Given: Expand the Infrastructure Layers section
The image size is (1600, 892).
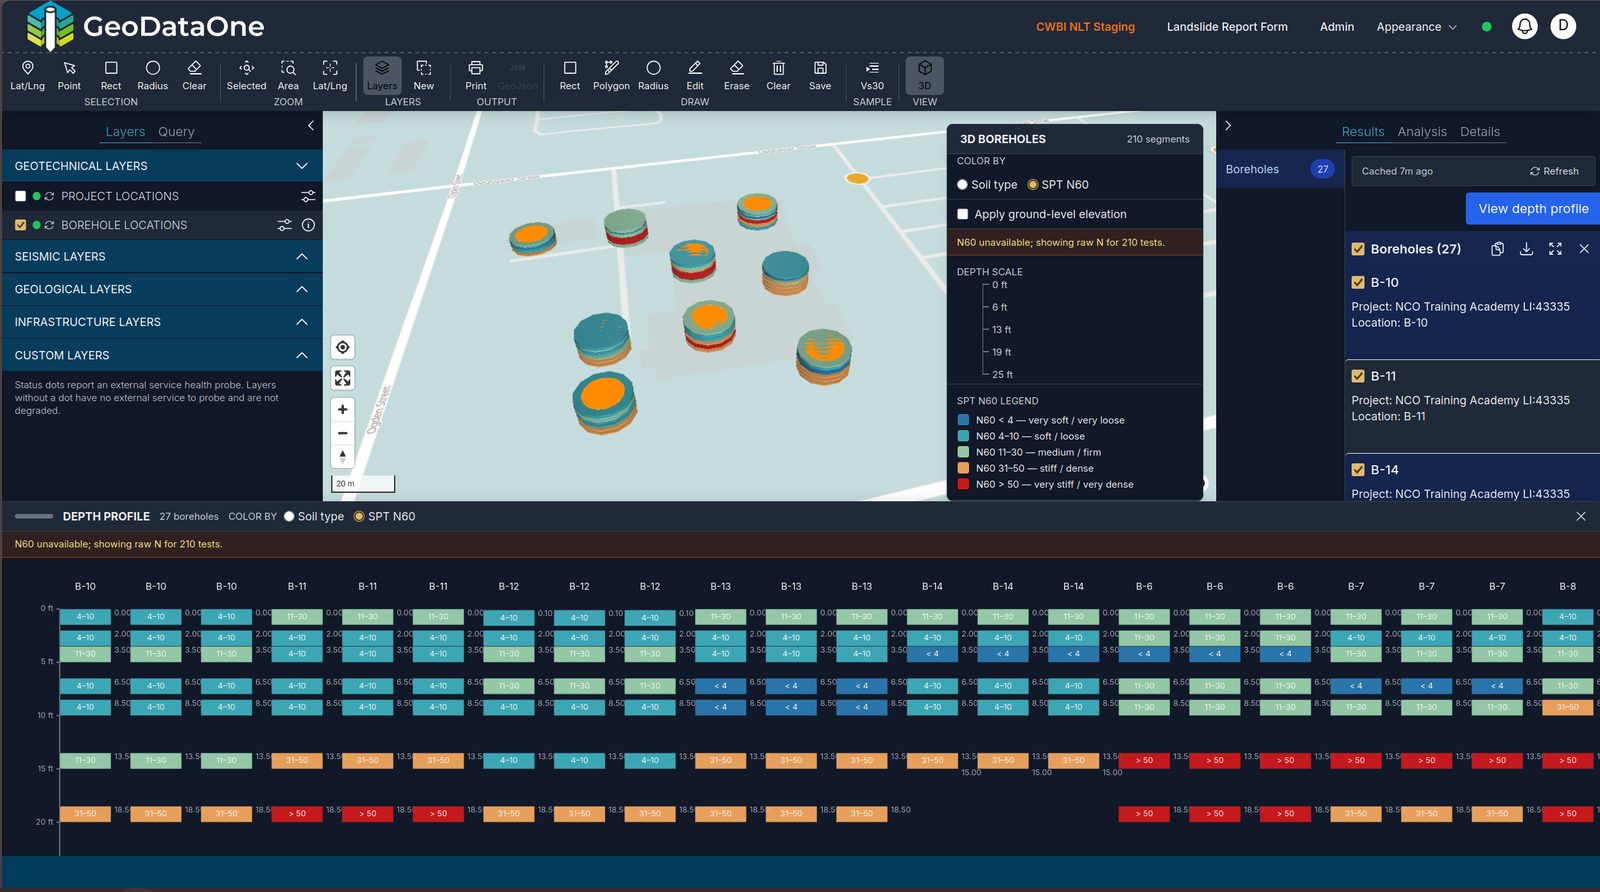Looking at the screenshot, I should tap(161, 322).
